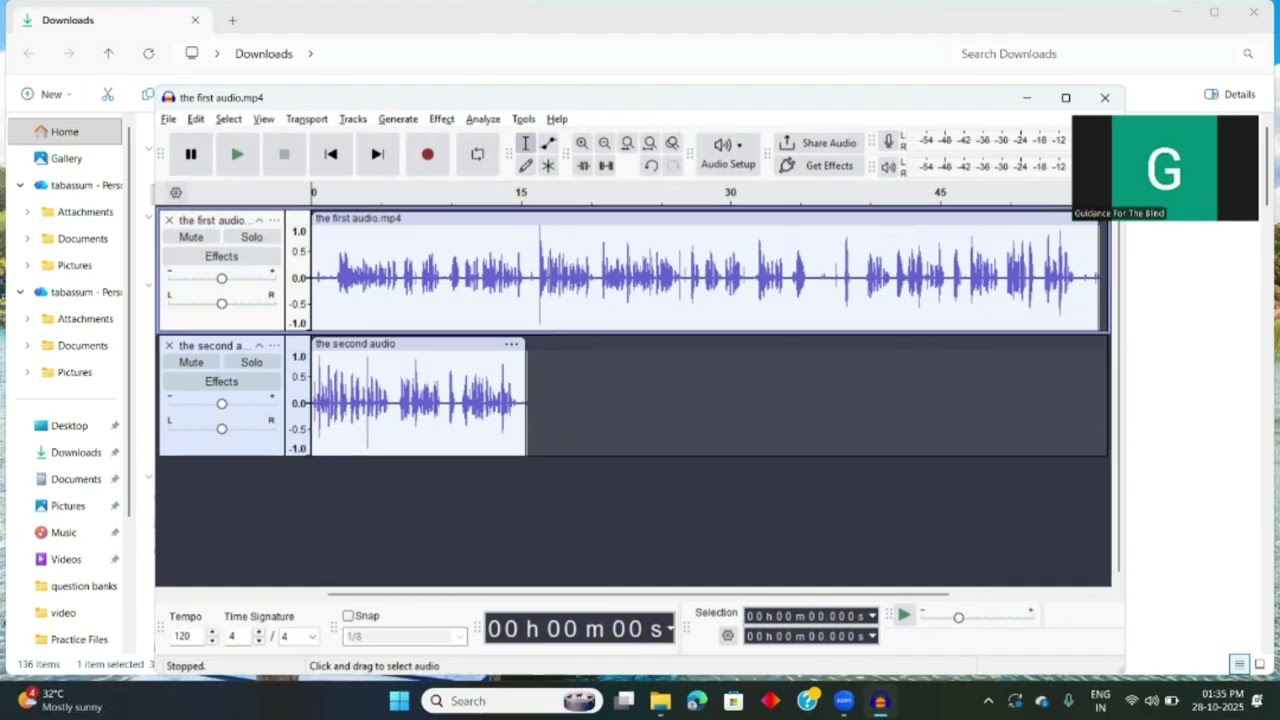Open the Audio Setup dropdown
The width and height of the screenshot is (1280, 720).
tap(727, 154)
